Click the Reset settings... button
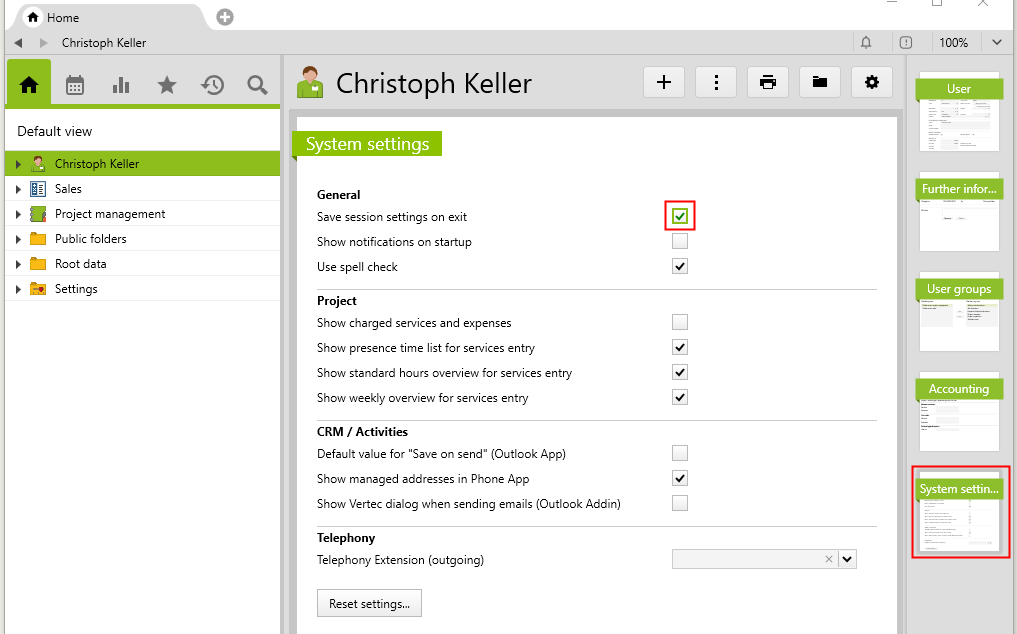The width and height of the screenshot is (1017, 634). [x=369, y=604]
